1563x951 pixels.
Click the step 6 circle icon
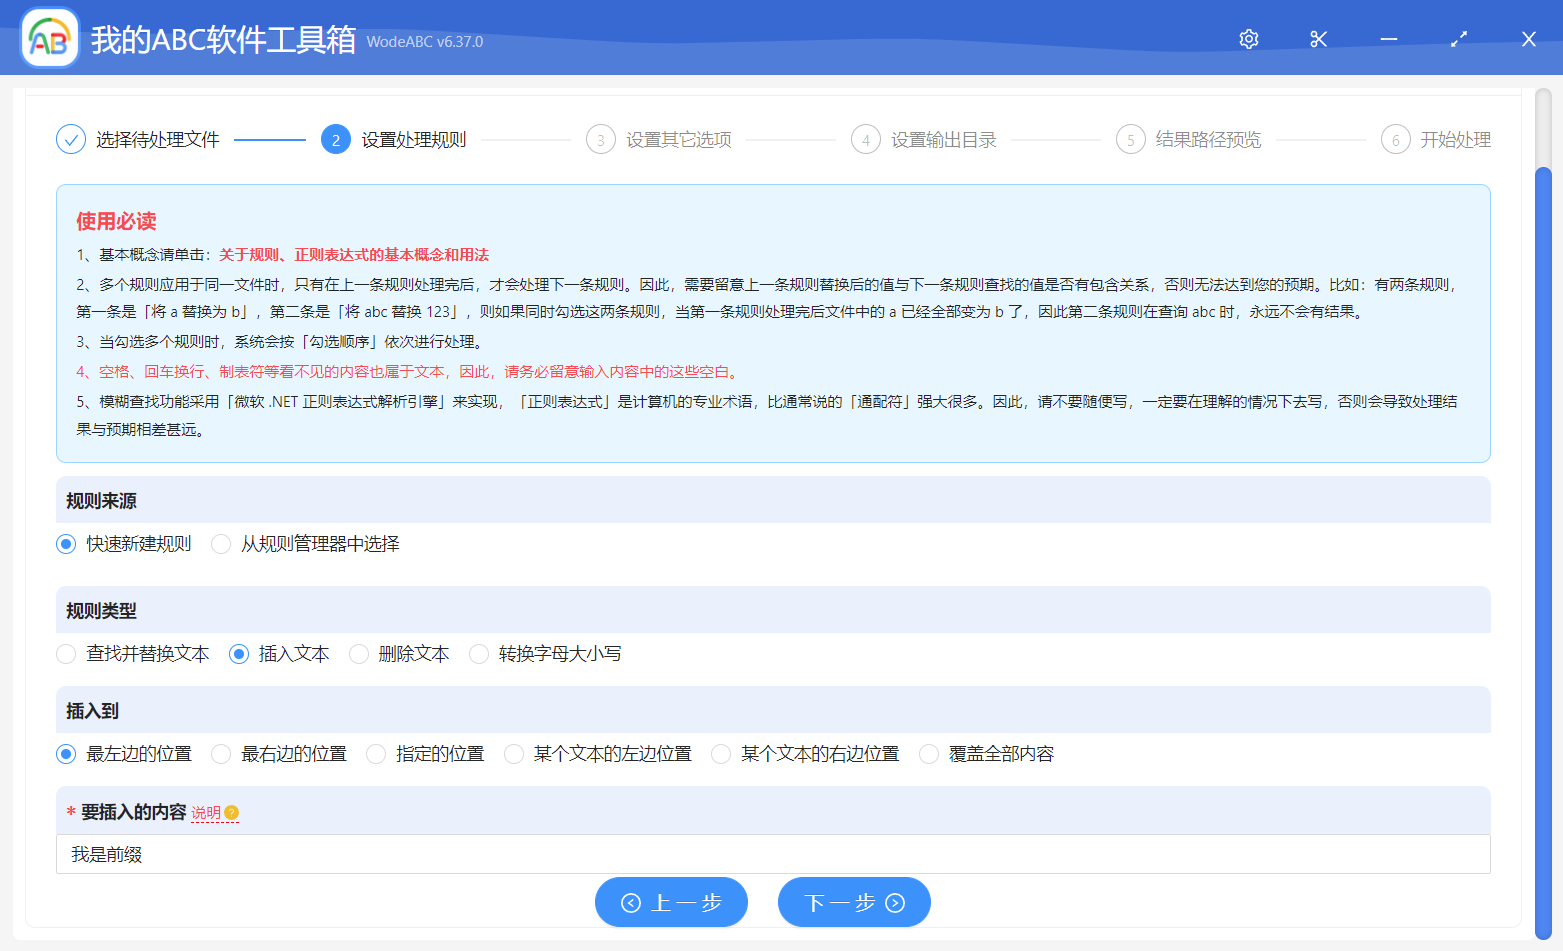tap(1395, 140)
